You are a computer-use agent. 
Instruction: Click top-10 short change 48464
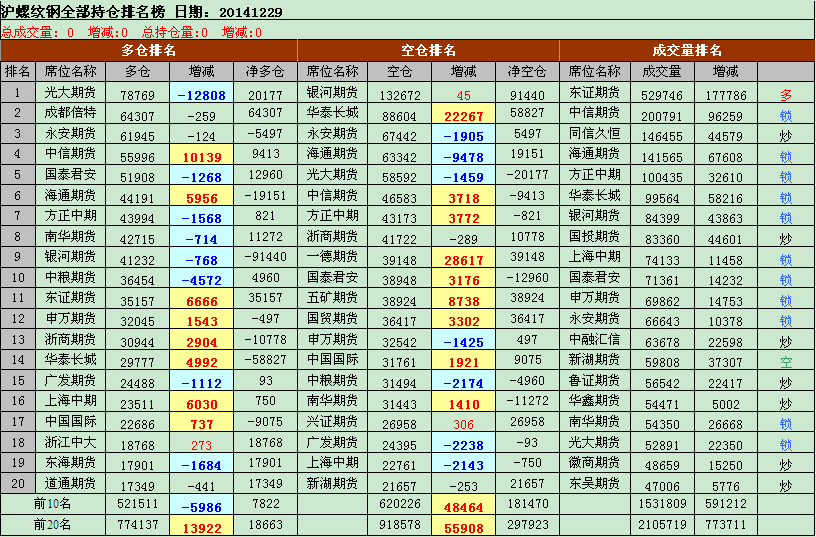(463, 507)
